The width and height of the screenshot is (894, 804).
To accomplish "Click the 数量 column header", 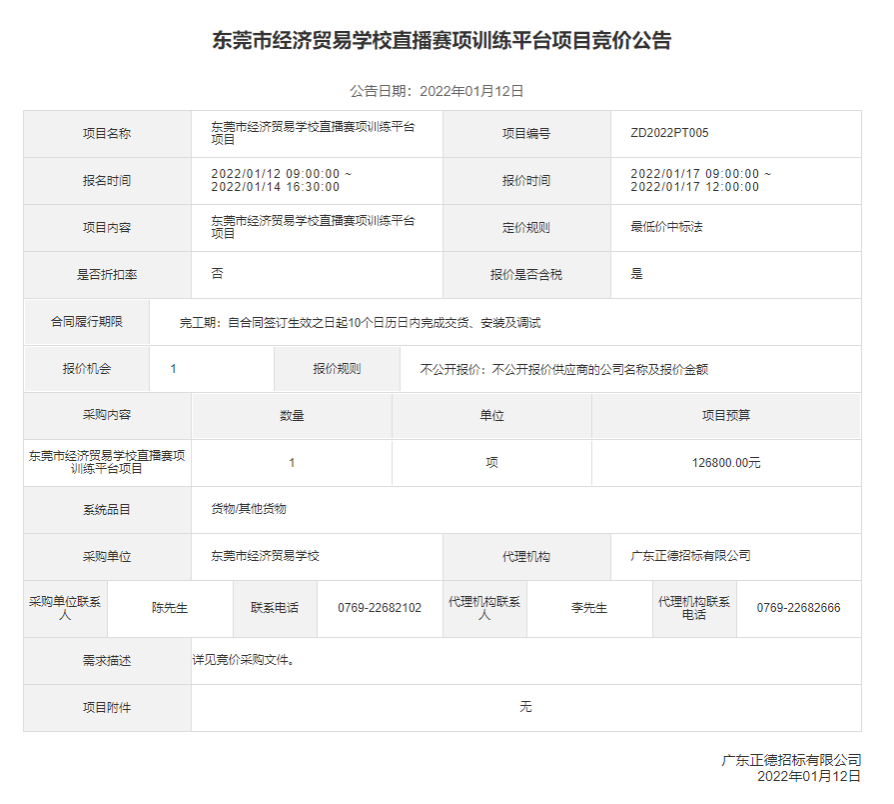I will point(292,416).
